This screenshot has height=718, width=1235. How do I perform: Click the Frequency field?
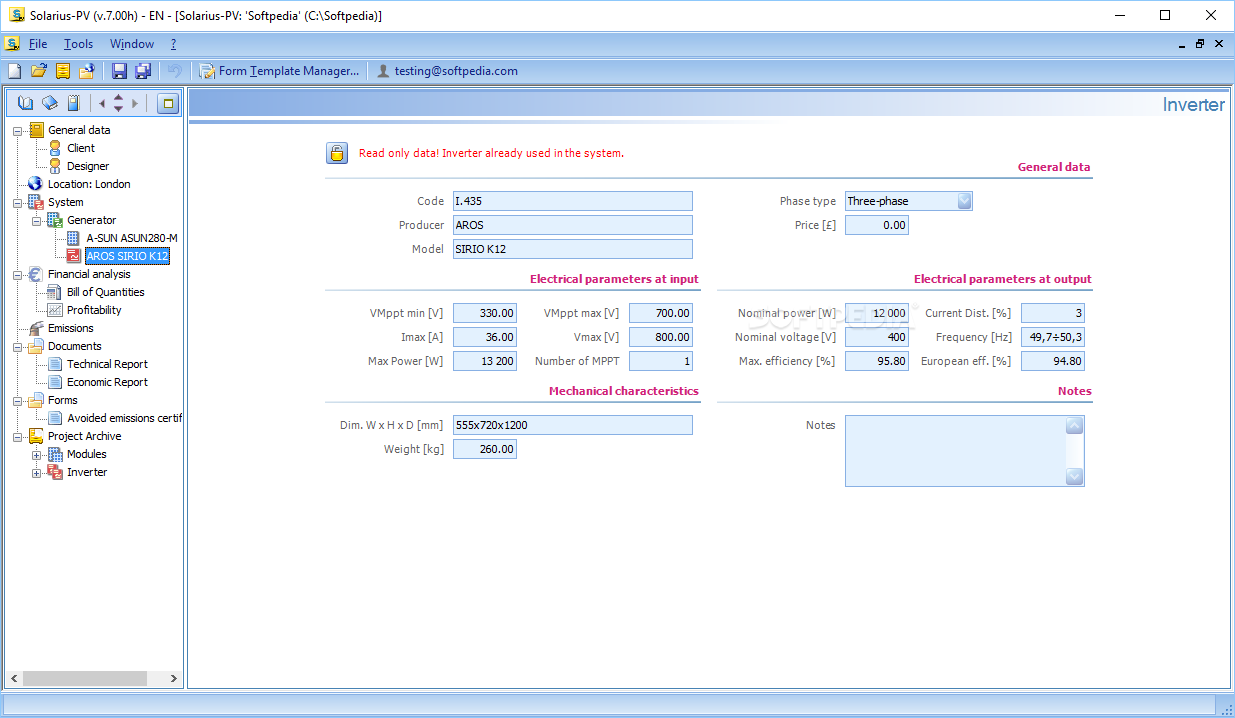click(x=1053, y=337)
